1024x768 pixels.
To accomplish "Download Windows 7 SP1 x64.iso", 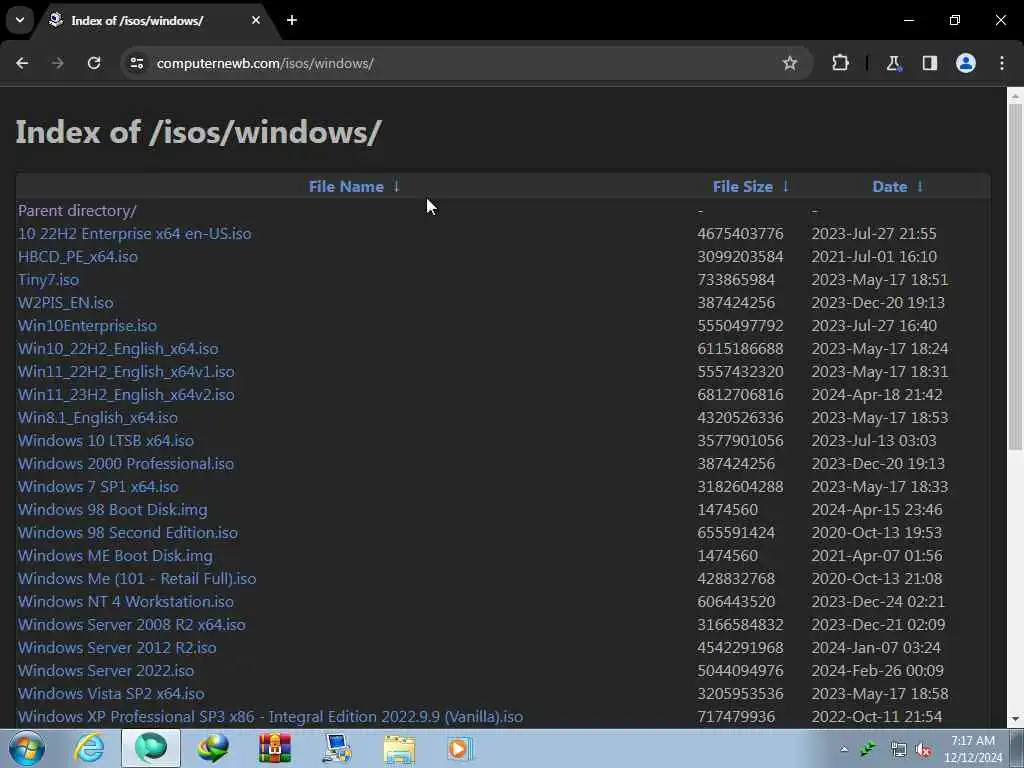I will (x=98, y=487).
